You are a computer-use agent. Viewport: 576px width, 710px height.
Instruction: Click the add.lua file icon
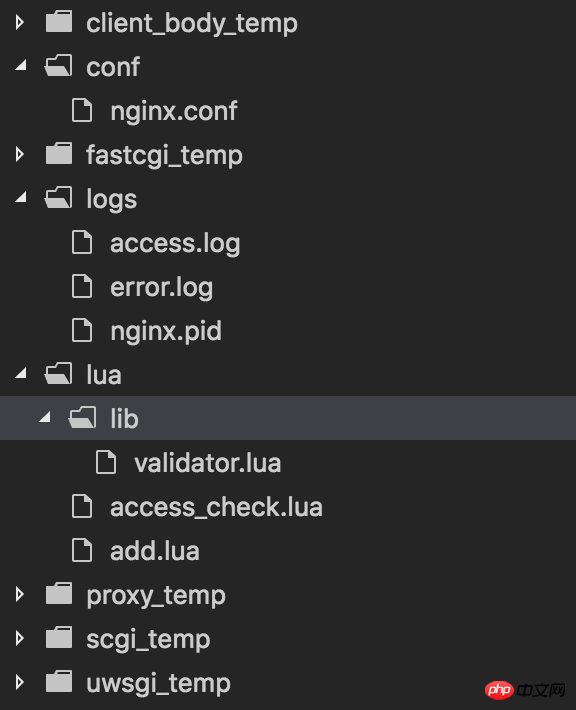tap(82, 550)
